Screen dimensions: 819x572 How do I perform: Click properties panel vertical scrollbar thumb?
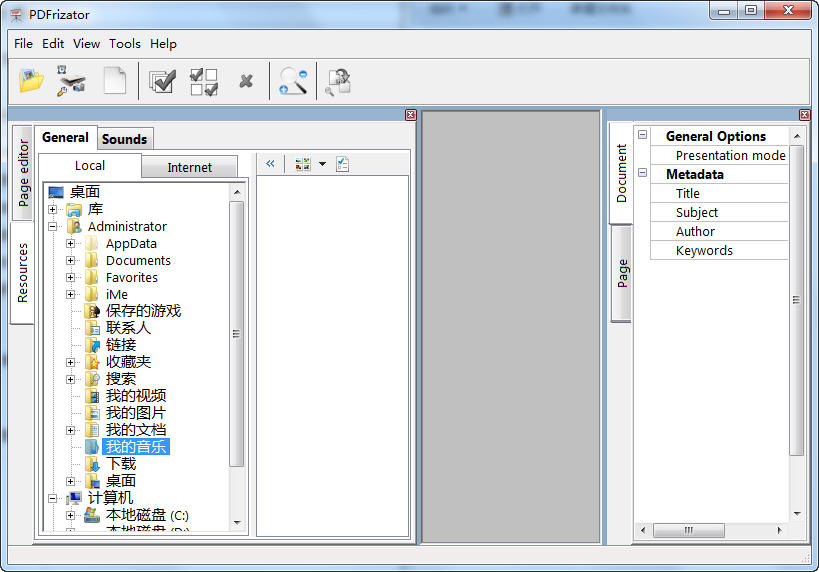(x=796, y=301)
